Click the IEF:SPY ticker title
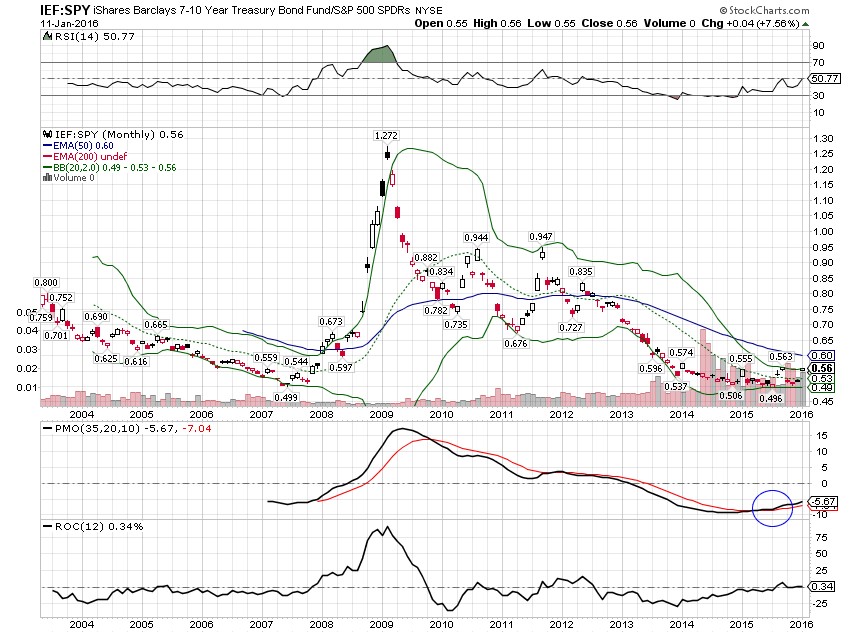 point(65,10)
